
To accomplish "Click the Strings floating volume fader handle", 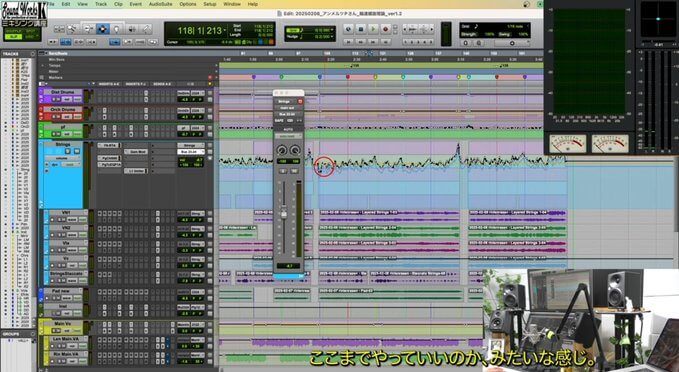I will click(284, 214).
